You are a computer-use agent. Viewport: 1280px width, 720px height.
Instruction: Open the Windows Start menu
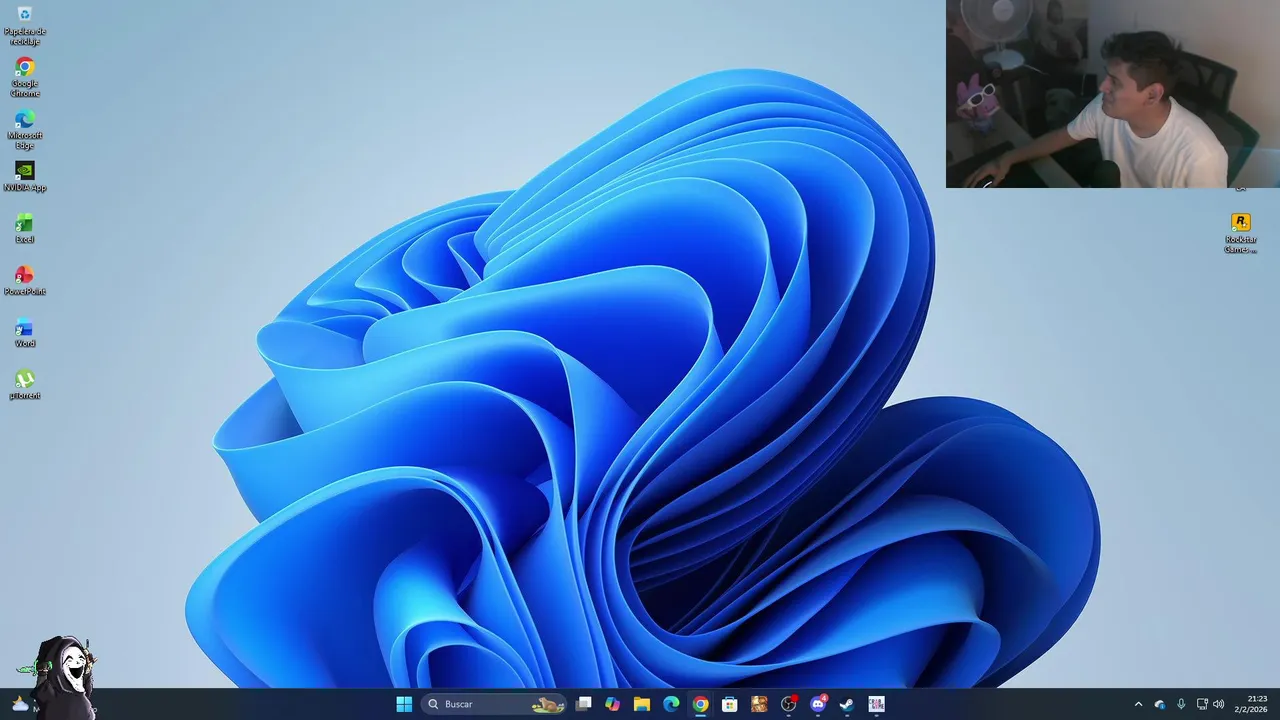pyautogui.click(x=404, y=704)
